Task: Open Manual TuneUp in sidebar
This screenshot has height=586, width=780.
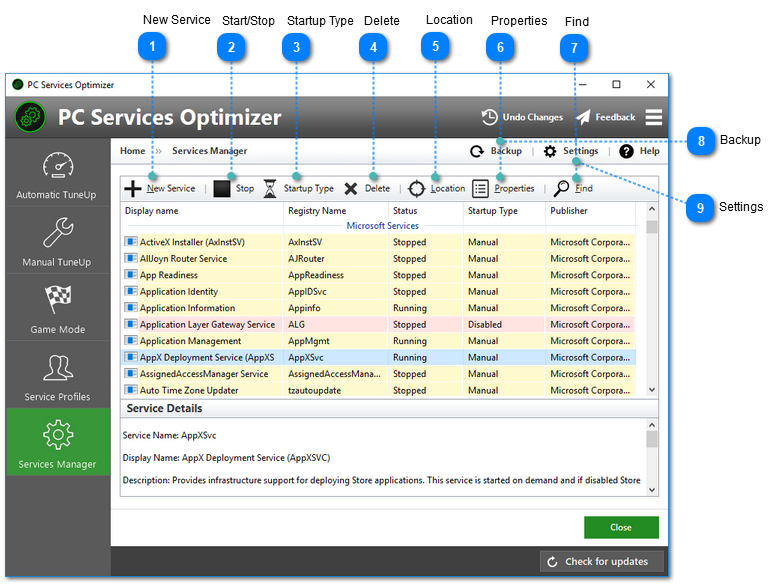Action: [56, 241]
